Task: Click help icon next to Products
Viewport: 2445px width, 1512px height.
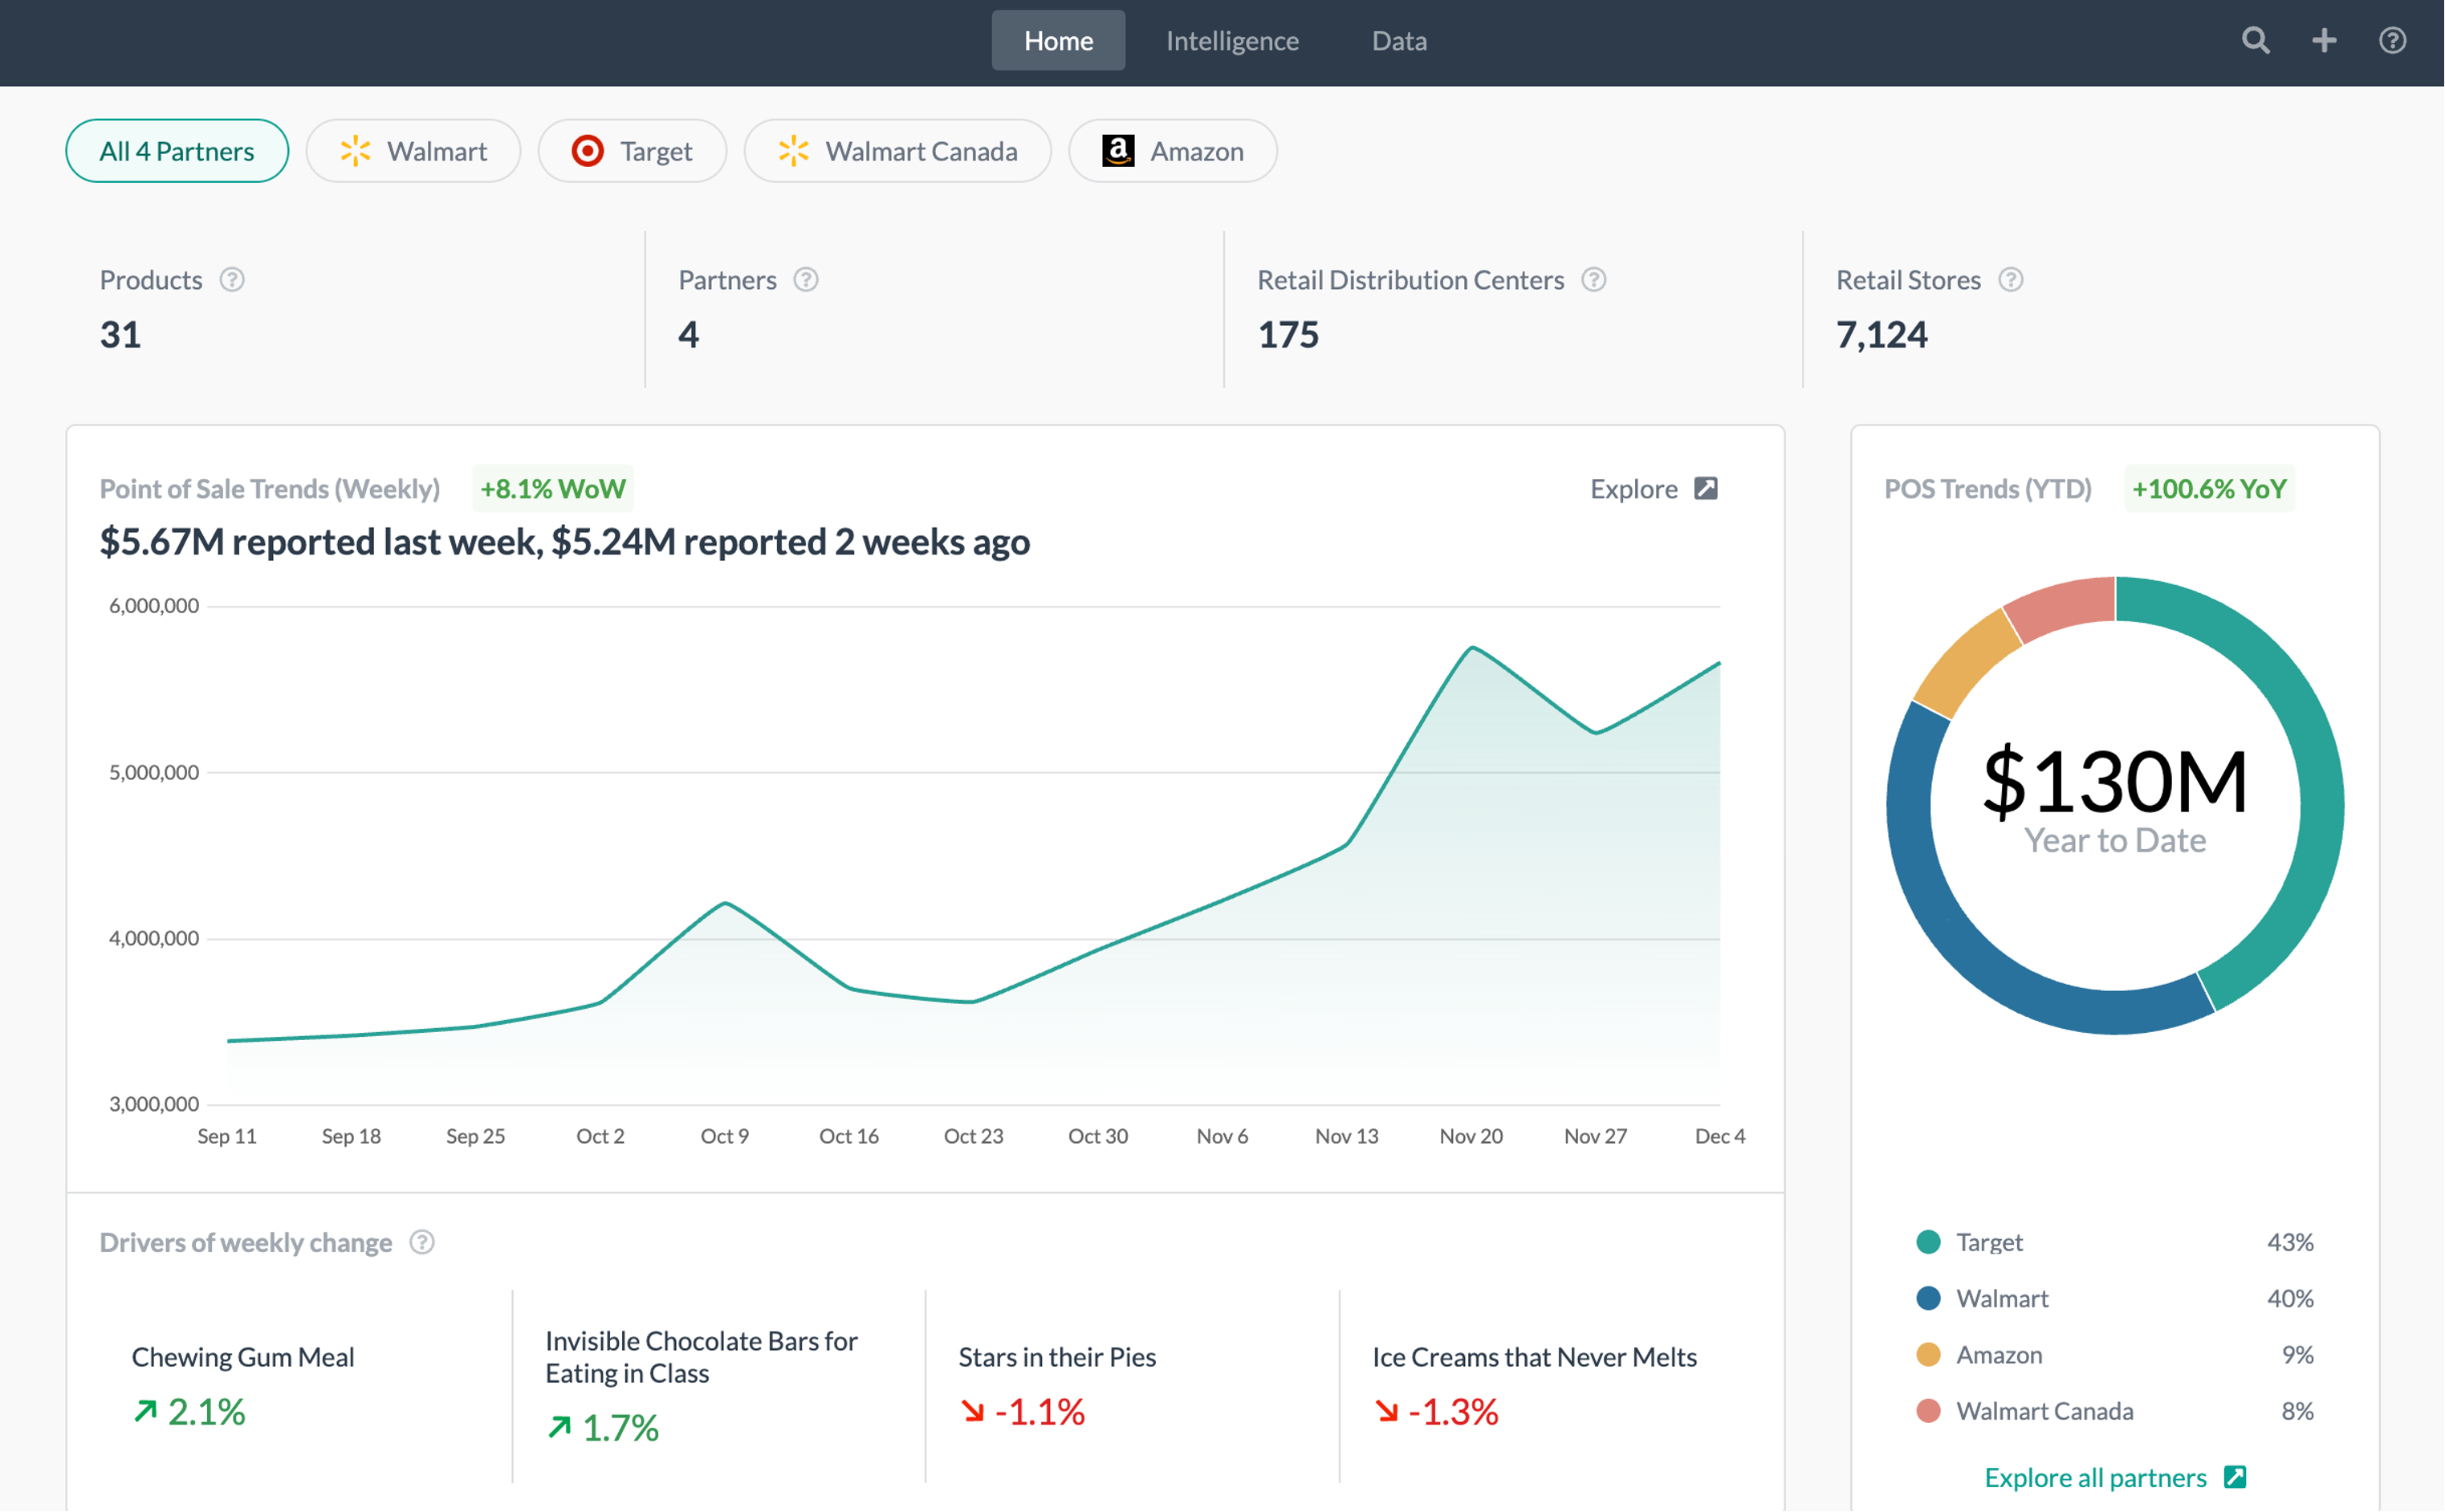Action: (x=232, y=280)
